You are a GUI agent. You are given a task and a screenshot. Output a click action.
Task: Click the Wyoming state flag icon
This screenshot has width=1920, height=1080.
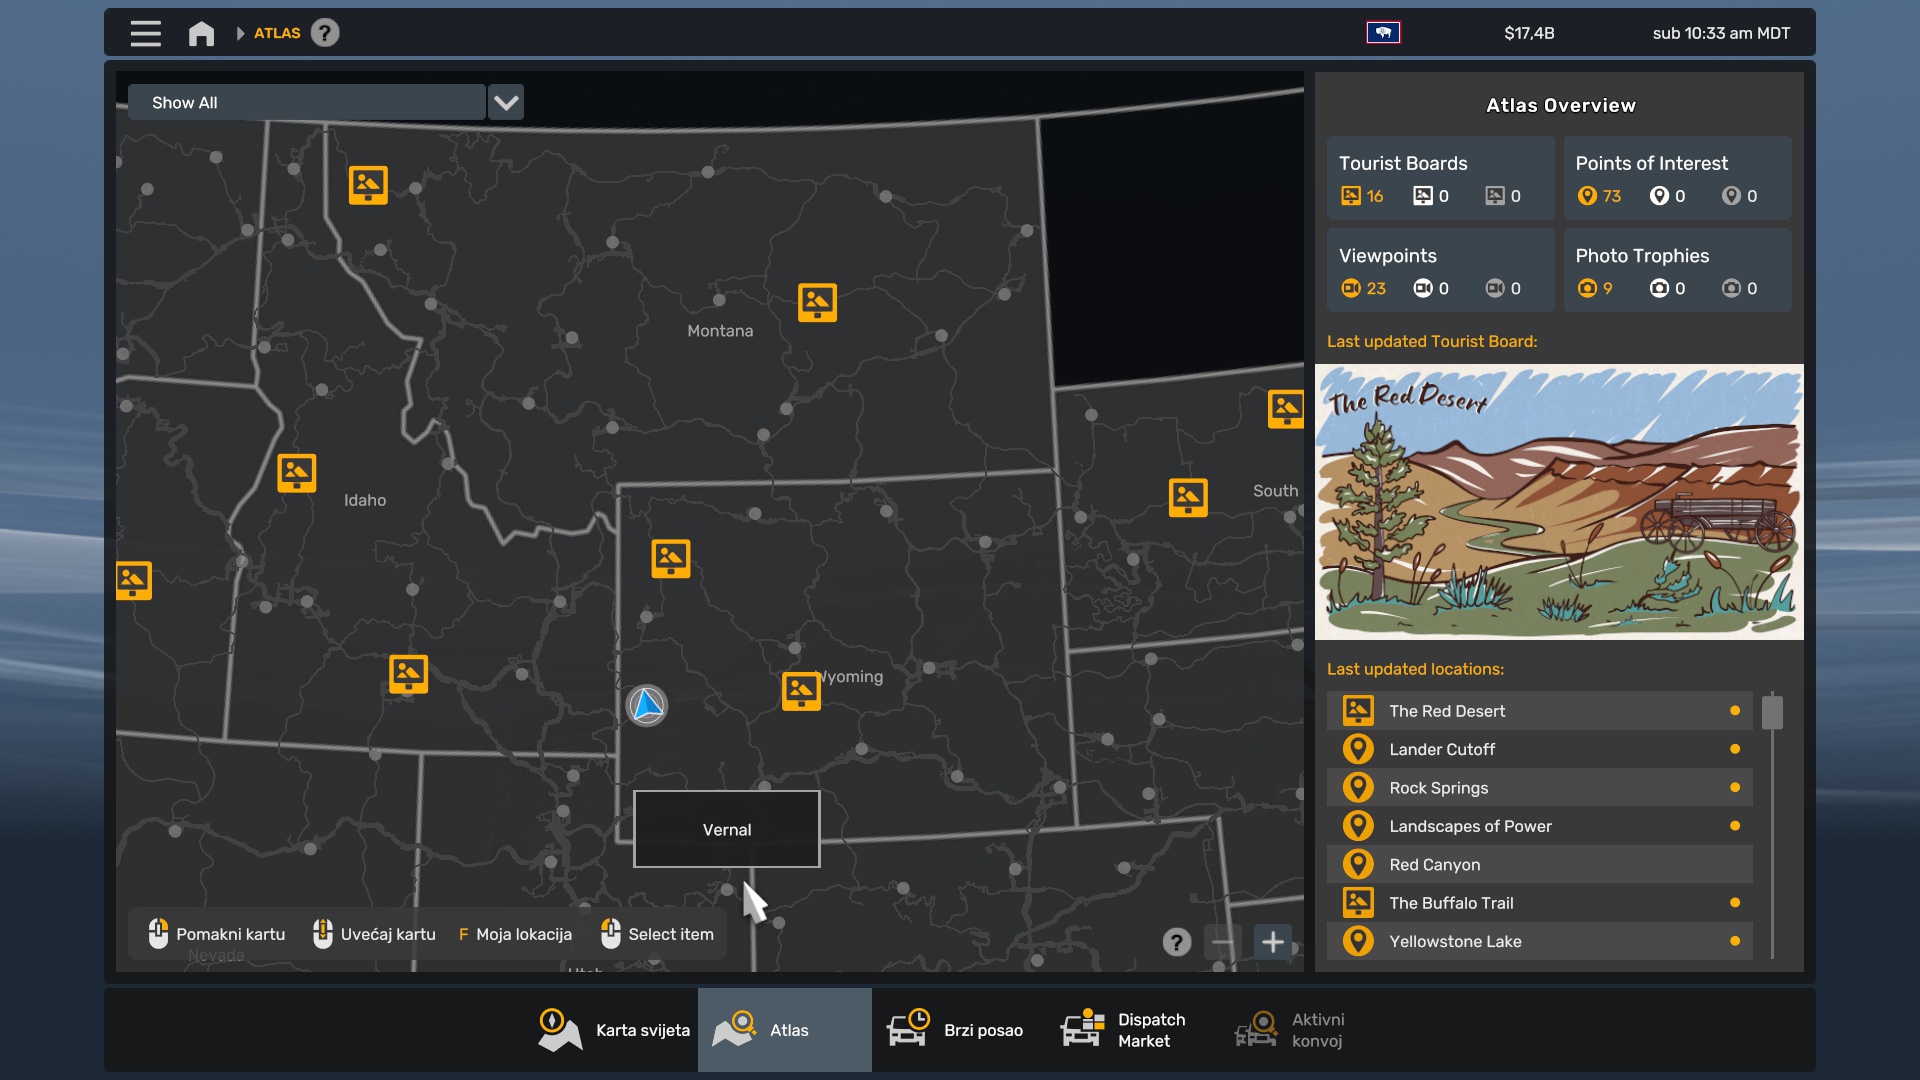[1383, 33]
